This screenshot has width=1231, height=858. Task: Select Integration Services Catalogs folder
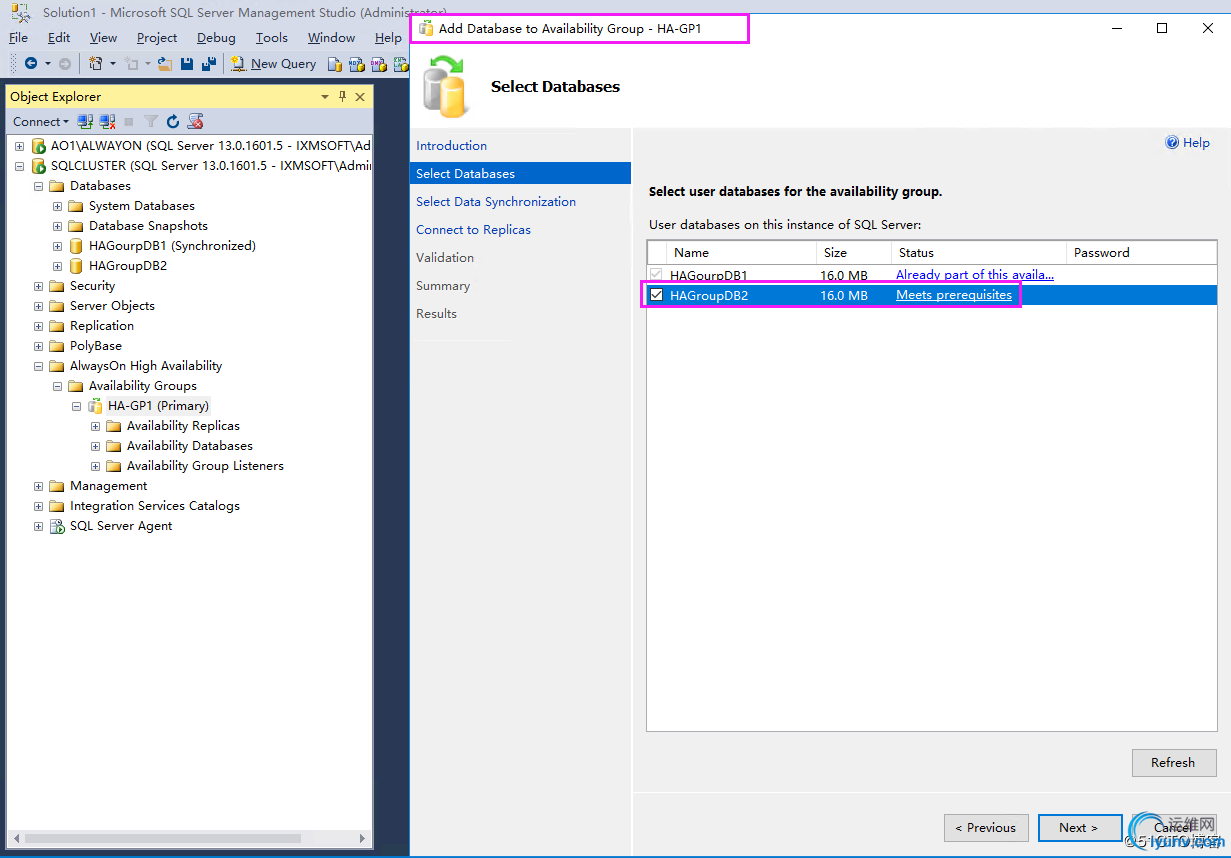(x=154, y=505)
